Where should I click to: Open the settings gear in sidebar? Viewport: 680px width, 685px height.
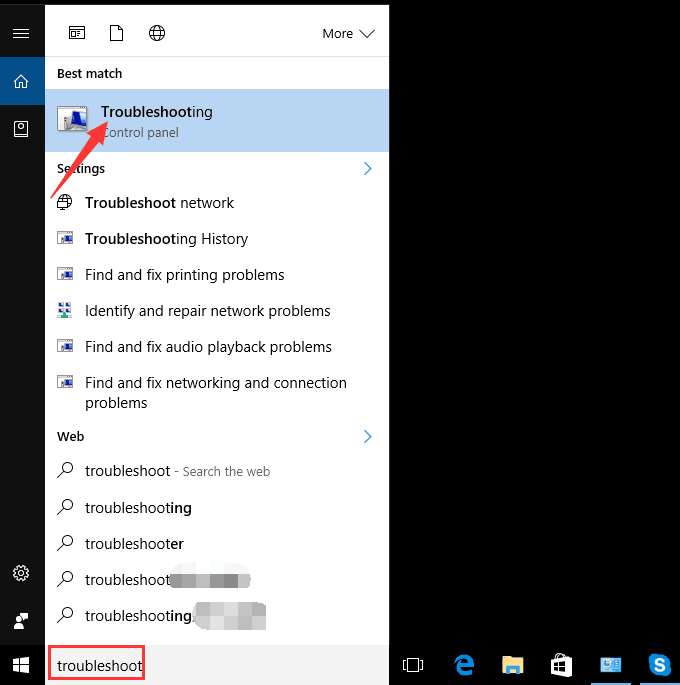pos(21,573)
